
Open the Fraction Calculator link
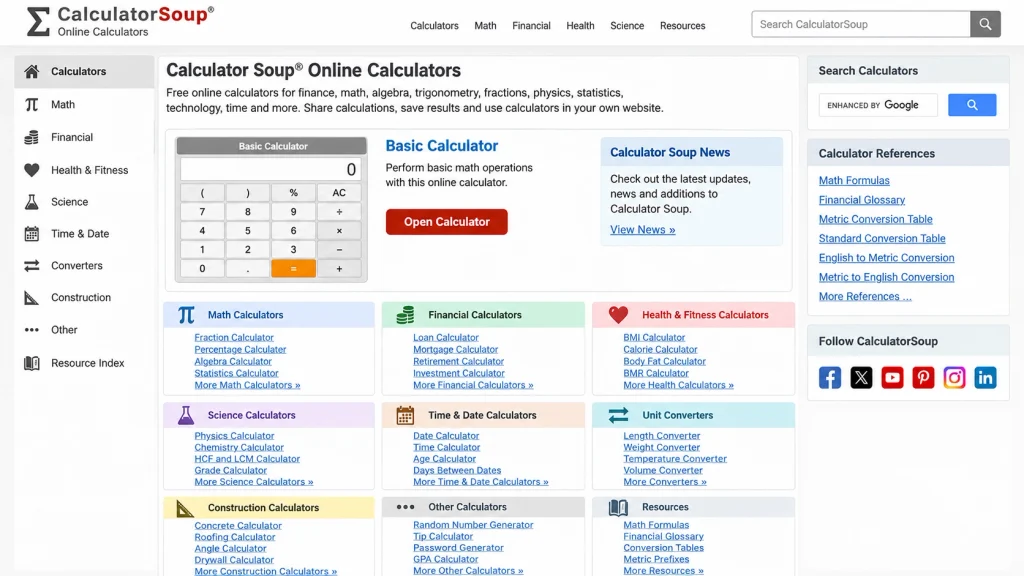point(234,338)
